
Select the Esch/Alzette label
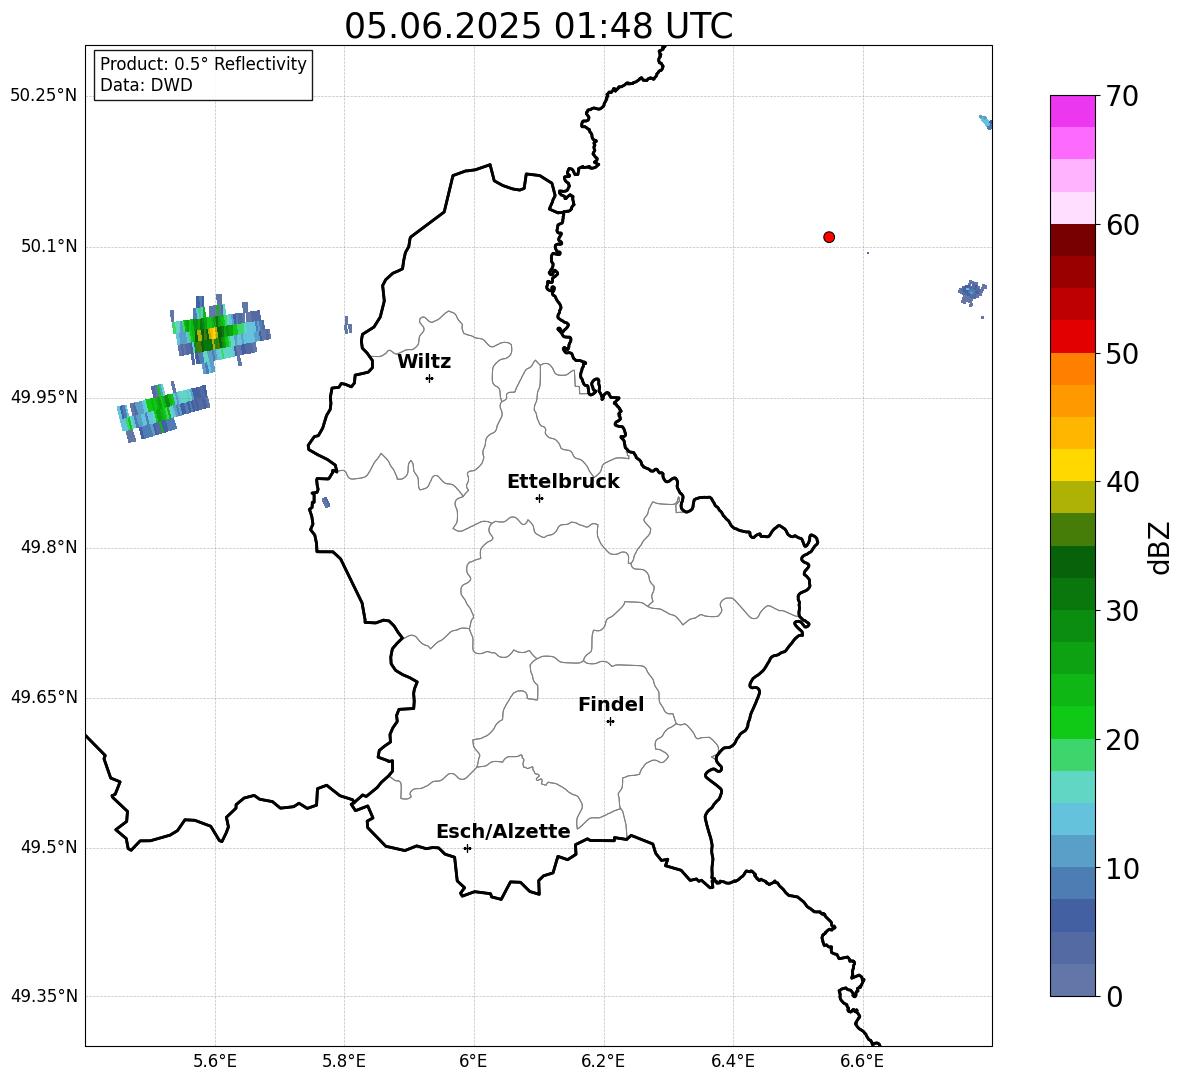(503, 831)
